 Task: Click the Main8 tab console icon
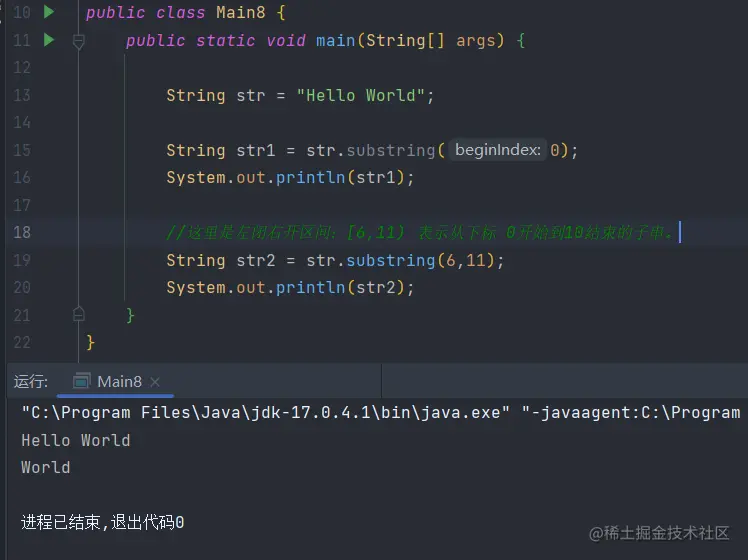click(x=81, y=381)
